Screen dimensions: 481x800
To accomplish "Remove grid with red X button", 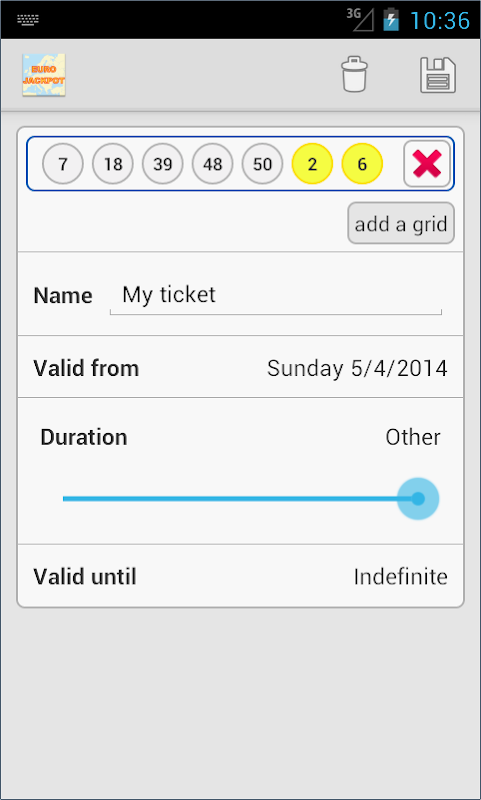I will coord(427,164).
